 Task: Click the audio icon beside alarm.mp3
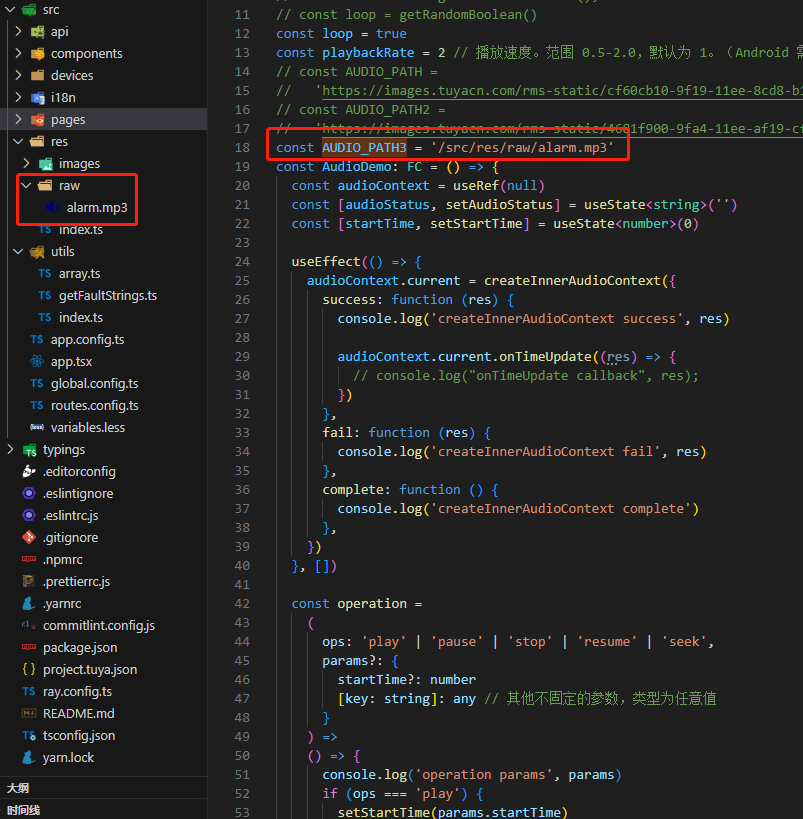tap(53, 207)
